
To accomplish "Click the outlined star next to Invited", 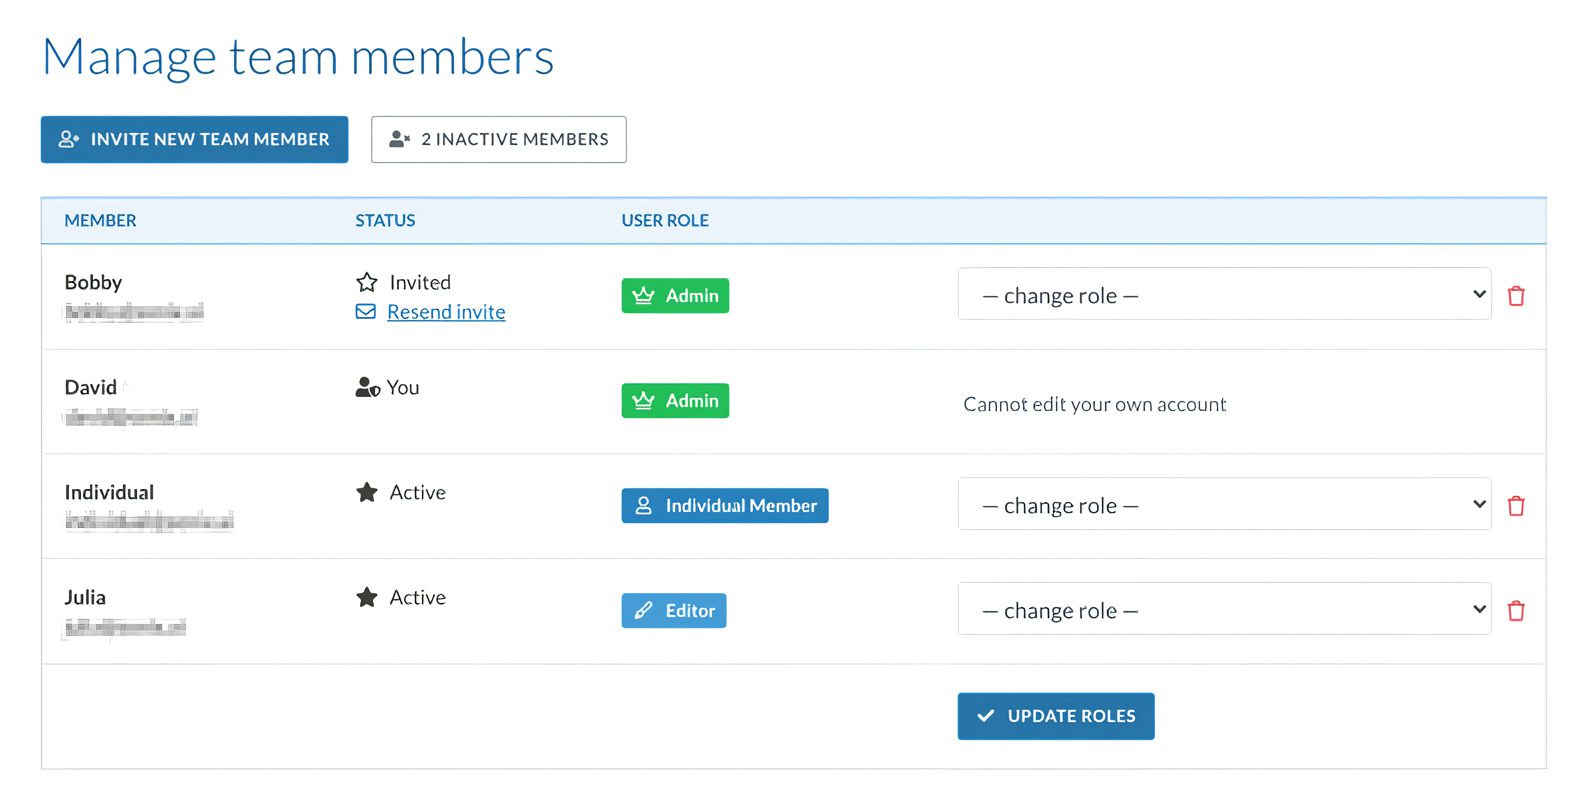I will coord(367,282).
